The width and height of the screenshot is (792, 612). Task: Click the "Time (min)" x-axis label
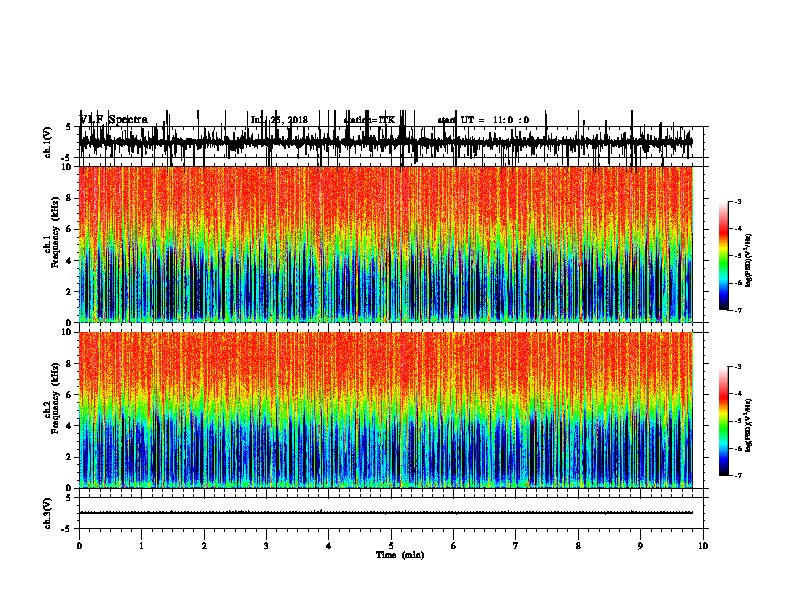point(400,555)
